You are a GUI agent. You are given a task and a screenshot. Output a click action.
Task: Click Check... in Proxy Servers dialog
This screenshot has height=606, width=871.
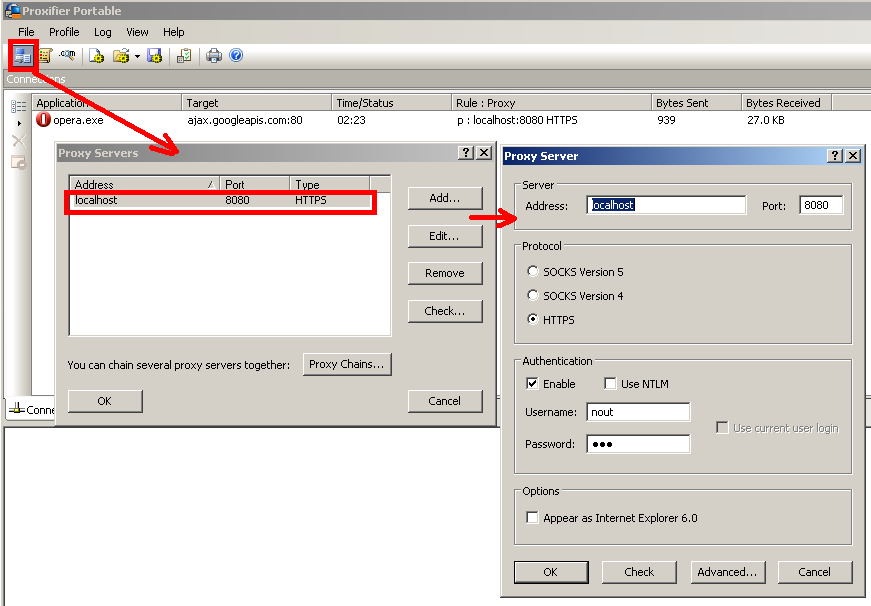click(x=445, y=311)
